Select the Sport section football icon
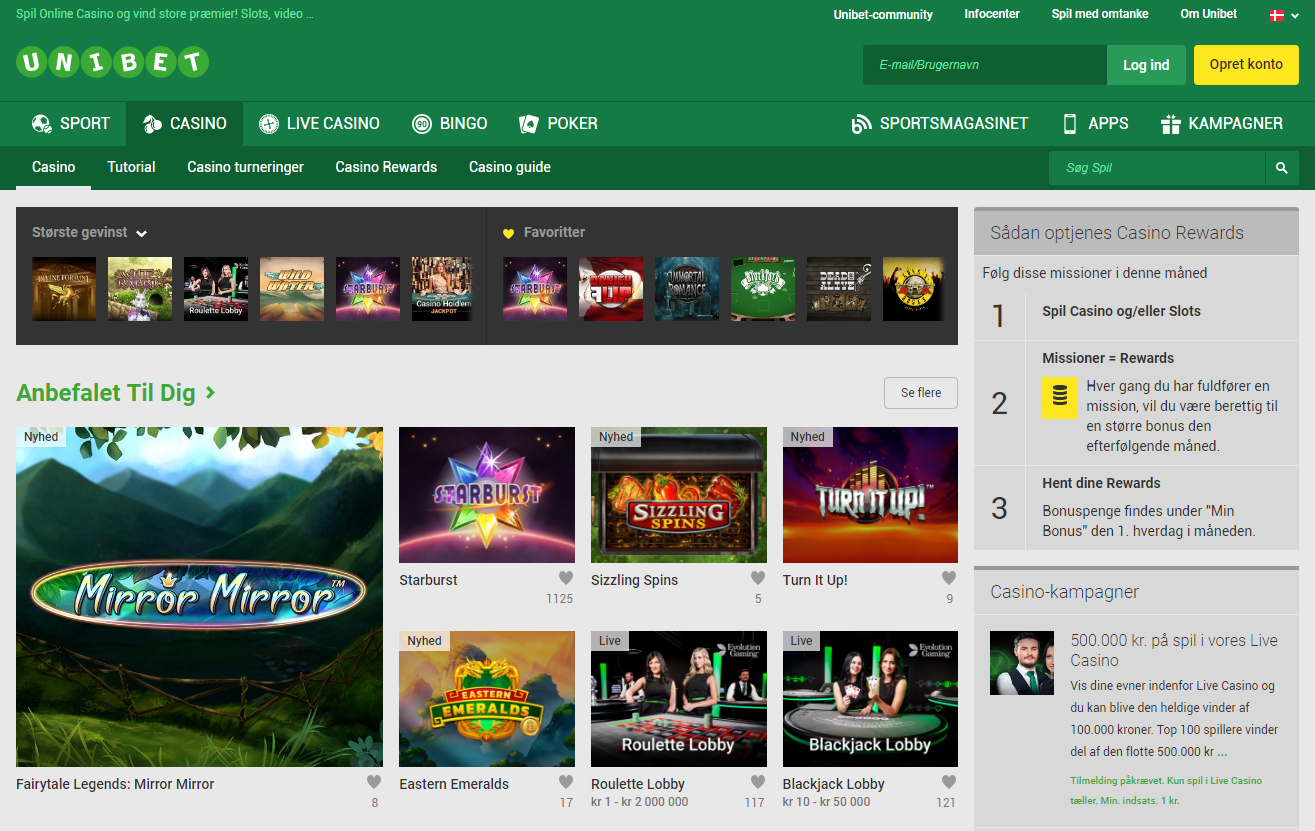1315x831 pixels. click(41, 123)
